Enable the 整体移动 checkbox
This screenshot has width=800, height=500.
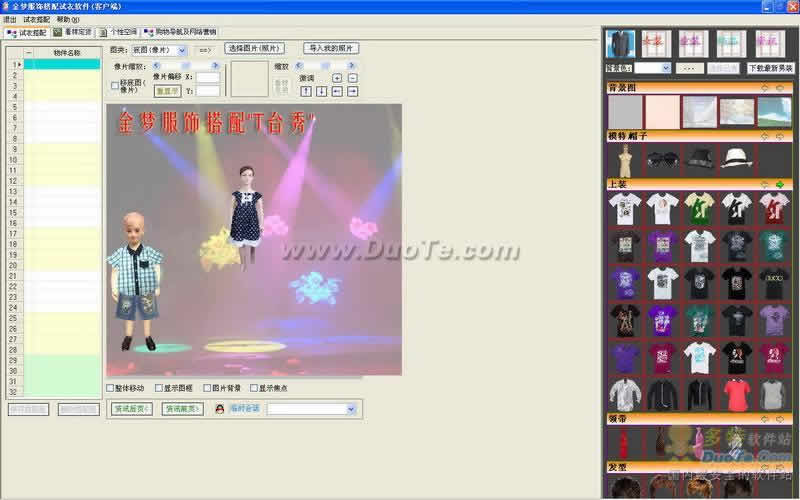point(110,388)
